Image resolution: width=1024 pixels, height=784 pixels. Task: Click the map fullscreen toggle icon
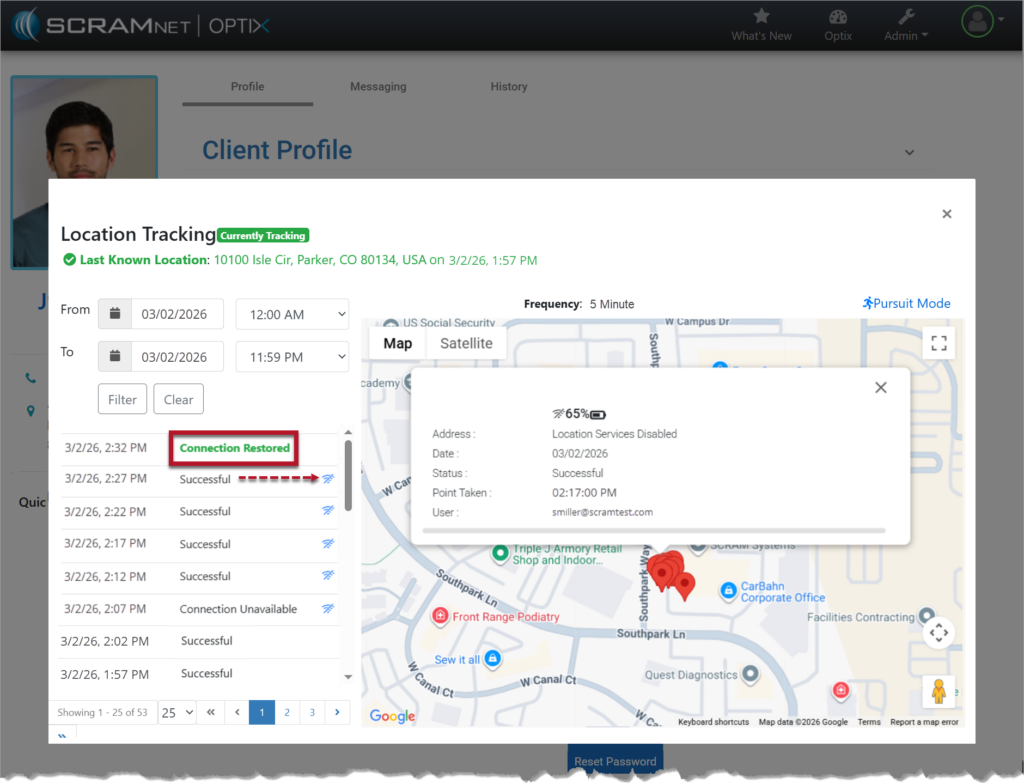938,343
